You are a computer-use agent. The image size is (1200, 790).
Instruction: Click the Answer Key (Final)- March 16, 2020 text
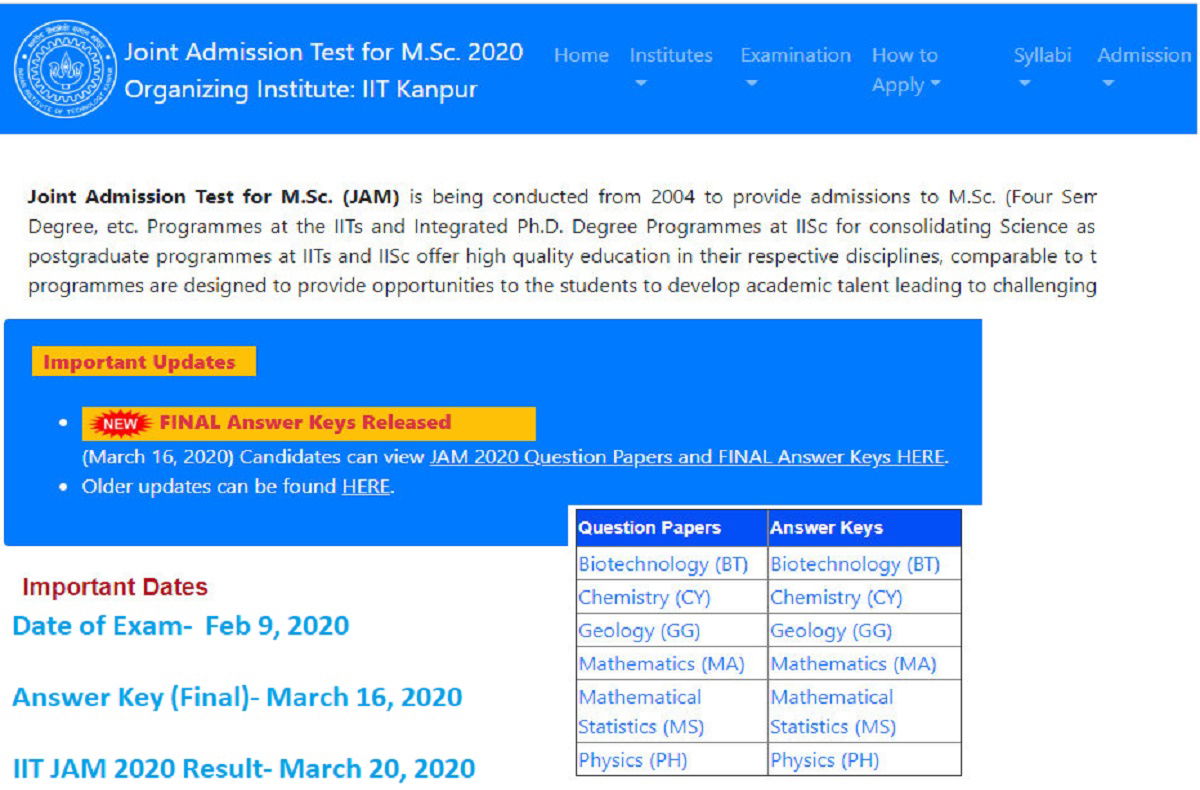(237, 697)
